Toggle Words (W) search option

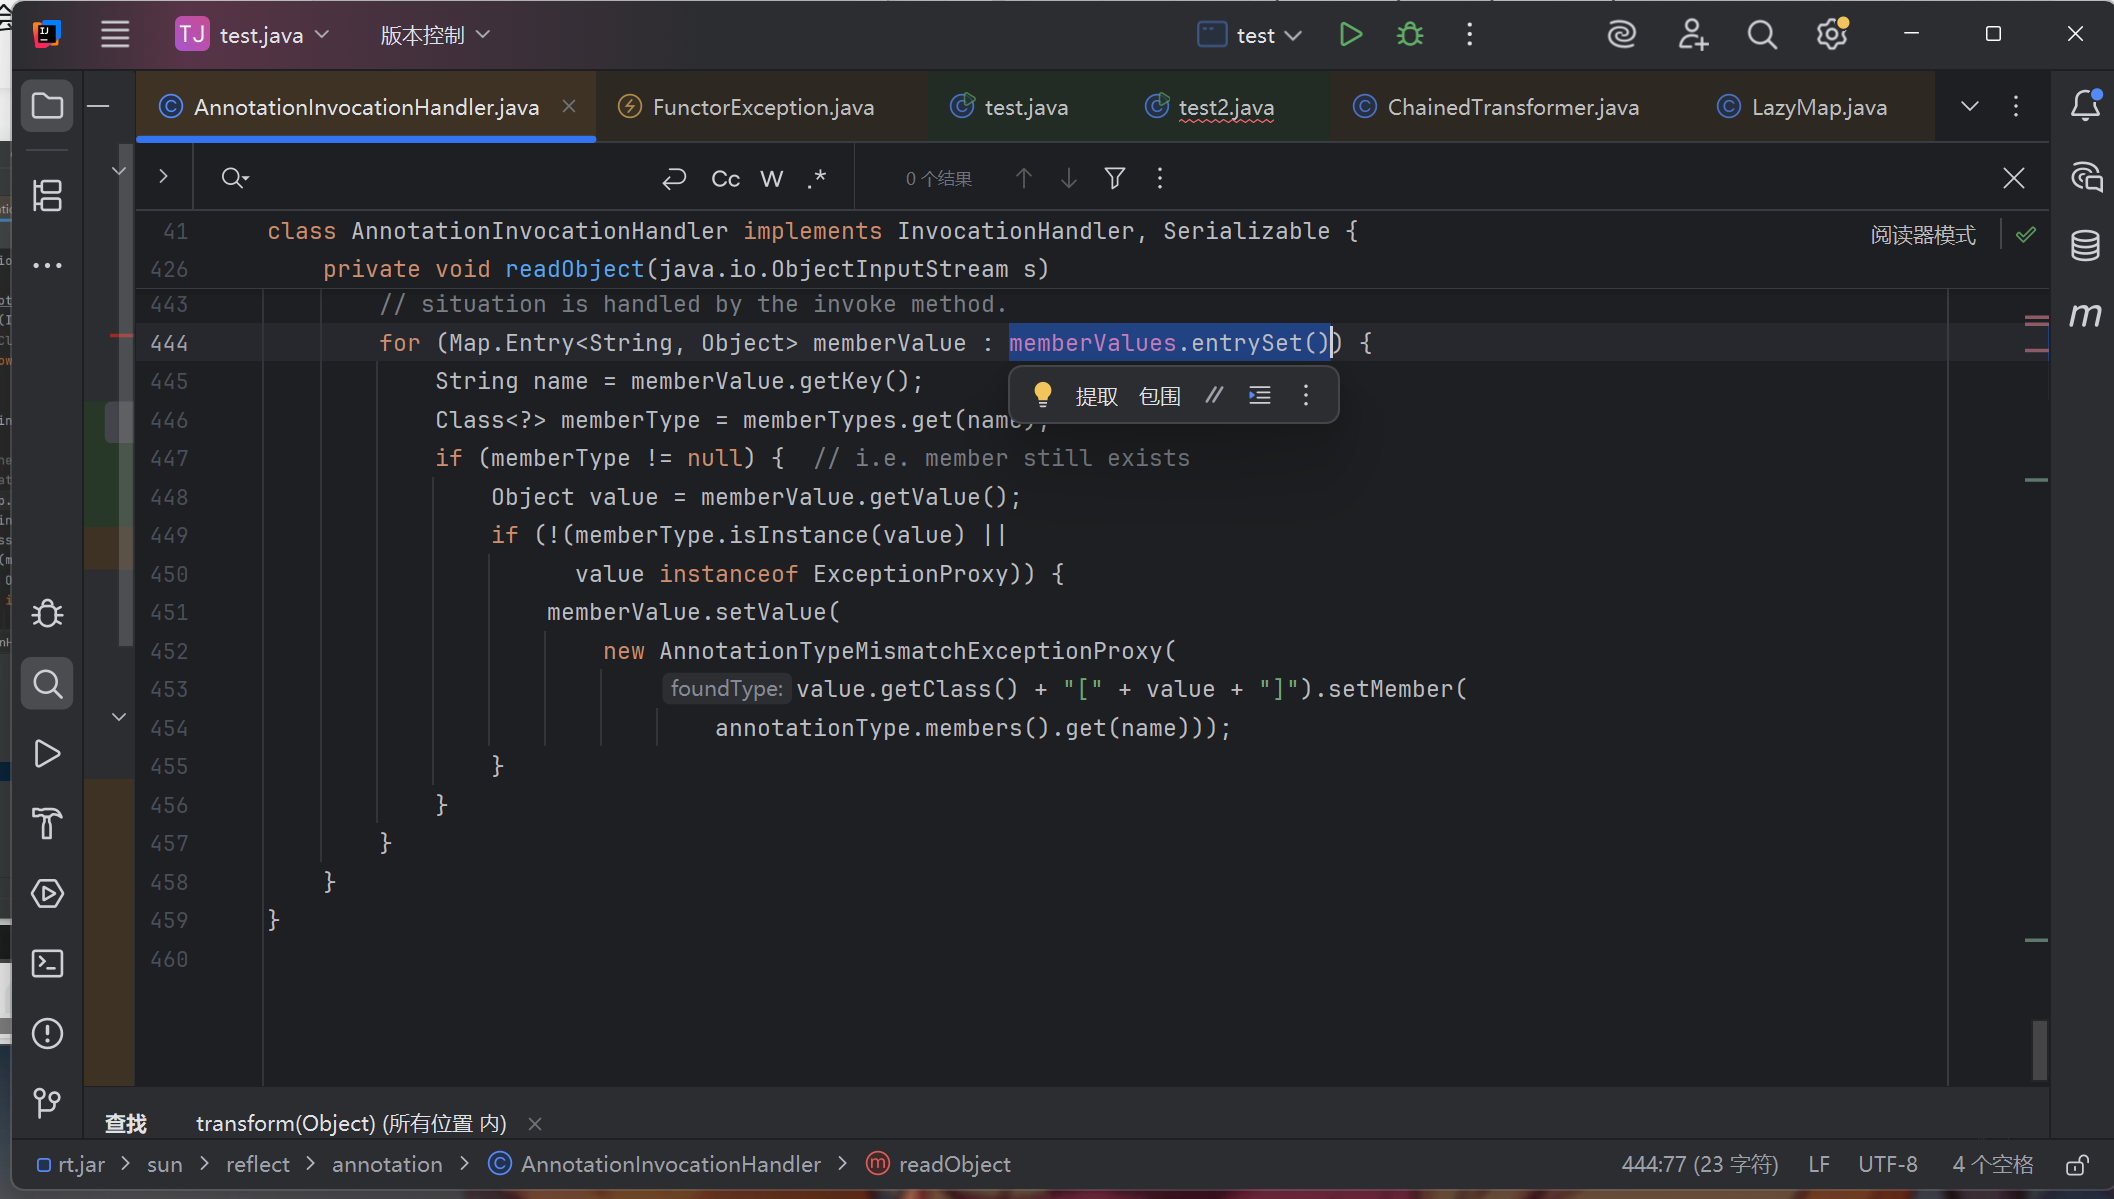771,179
